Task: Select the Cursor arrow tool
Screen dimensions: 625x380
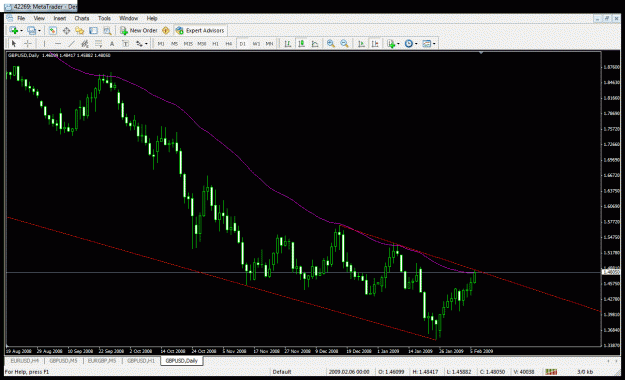Action: coord(14,43)
